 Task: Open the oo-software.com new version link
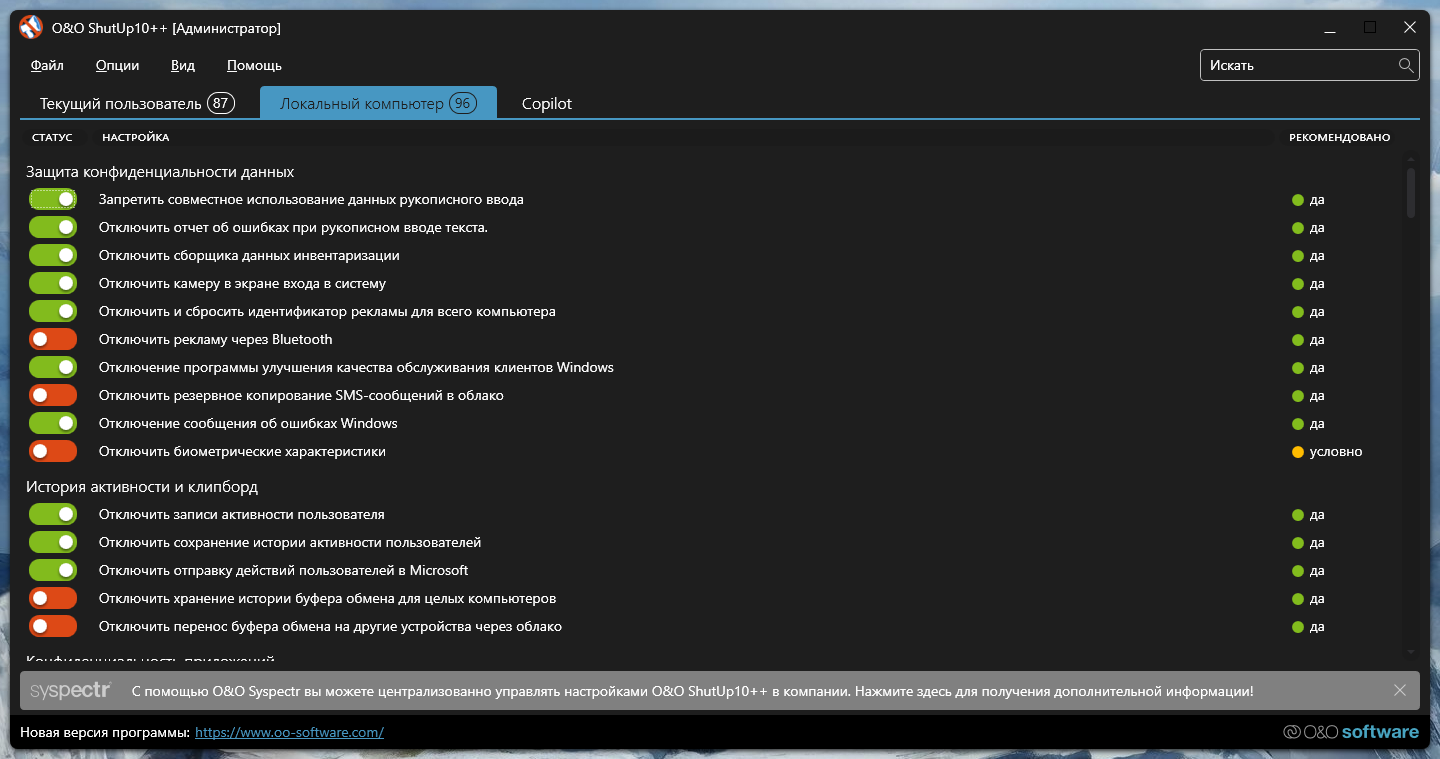click(289, 732)
